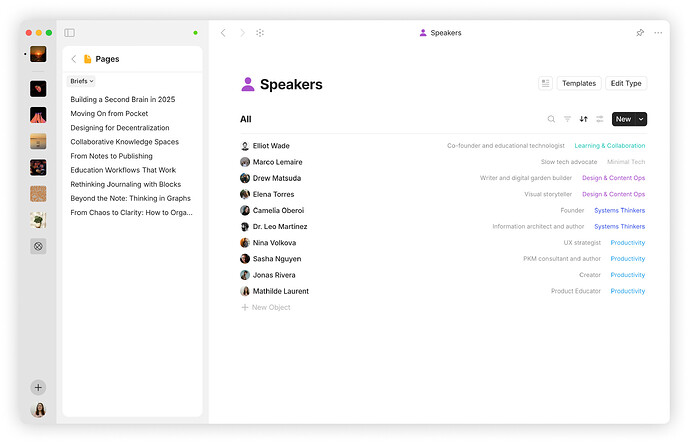Open page Education Workflows That Work
Viewport: 690px width, 443px height.
(123, 170)
